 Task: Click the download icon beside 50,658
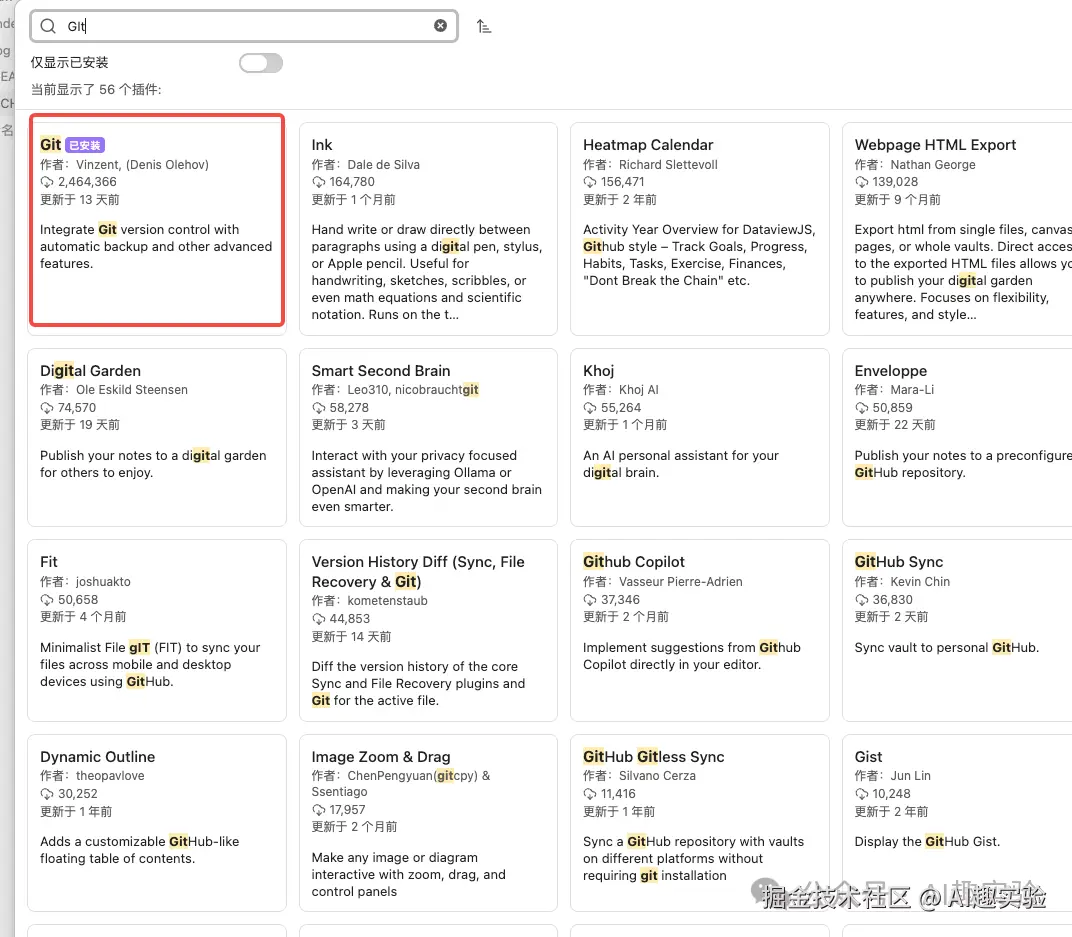46,600
